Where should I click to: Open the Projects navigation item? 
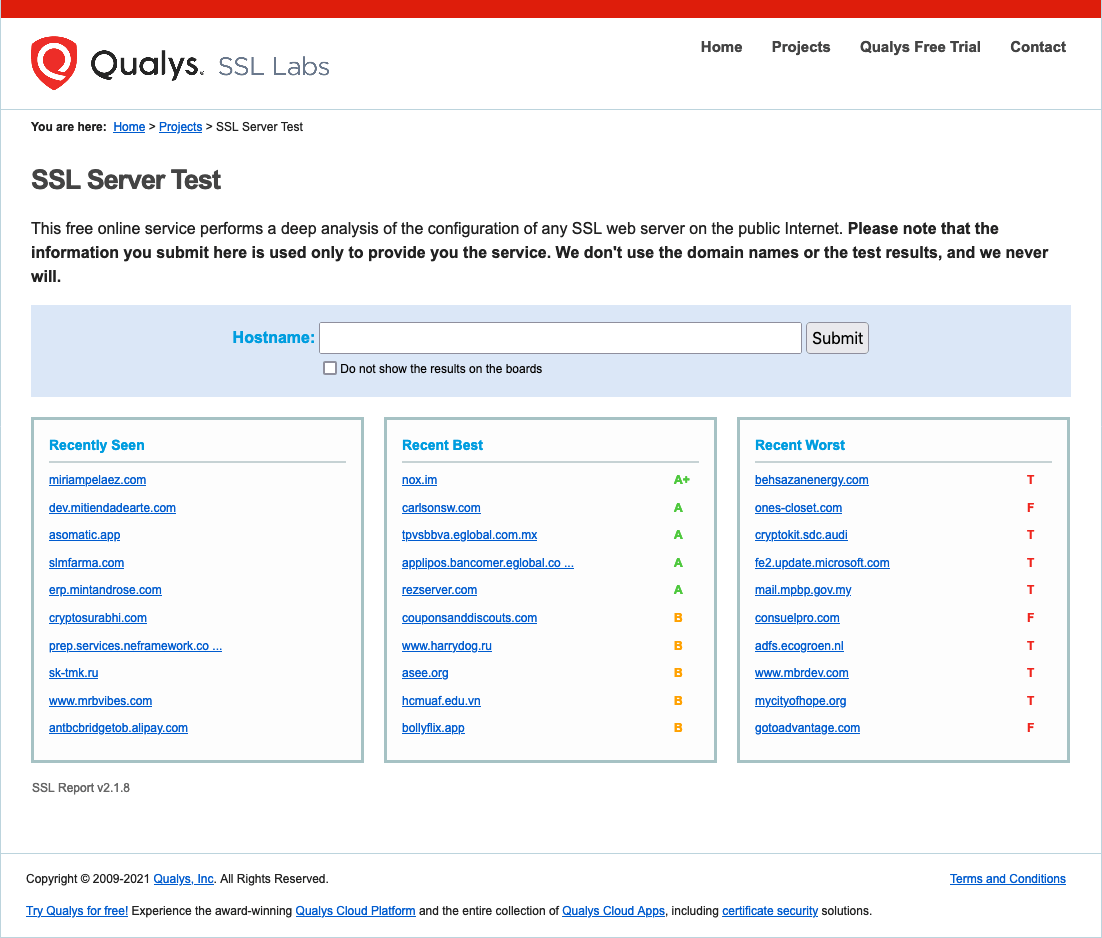tap(800, 47)
